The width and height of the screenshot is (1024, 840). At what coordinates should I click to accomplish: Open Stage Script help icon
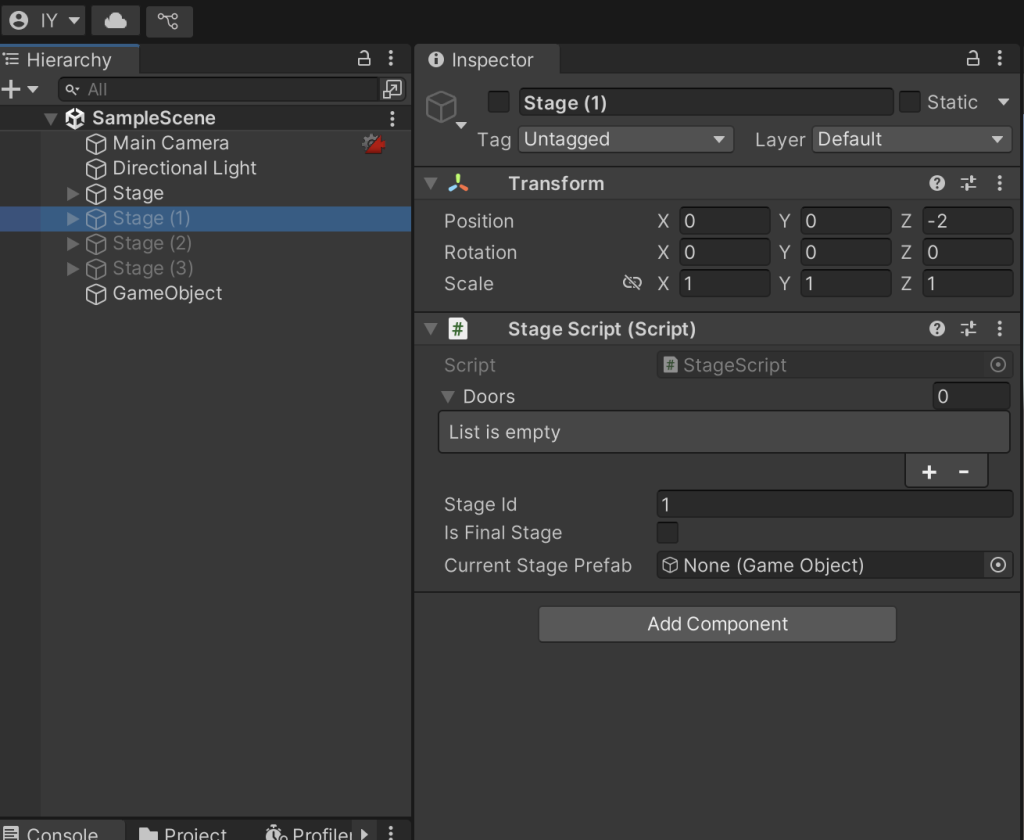coord(936,329)
